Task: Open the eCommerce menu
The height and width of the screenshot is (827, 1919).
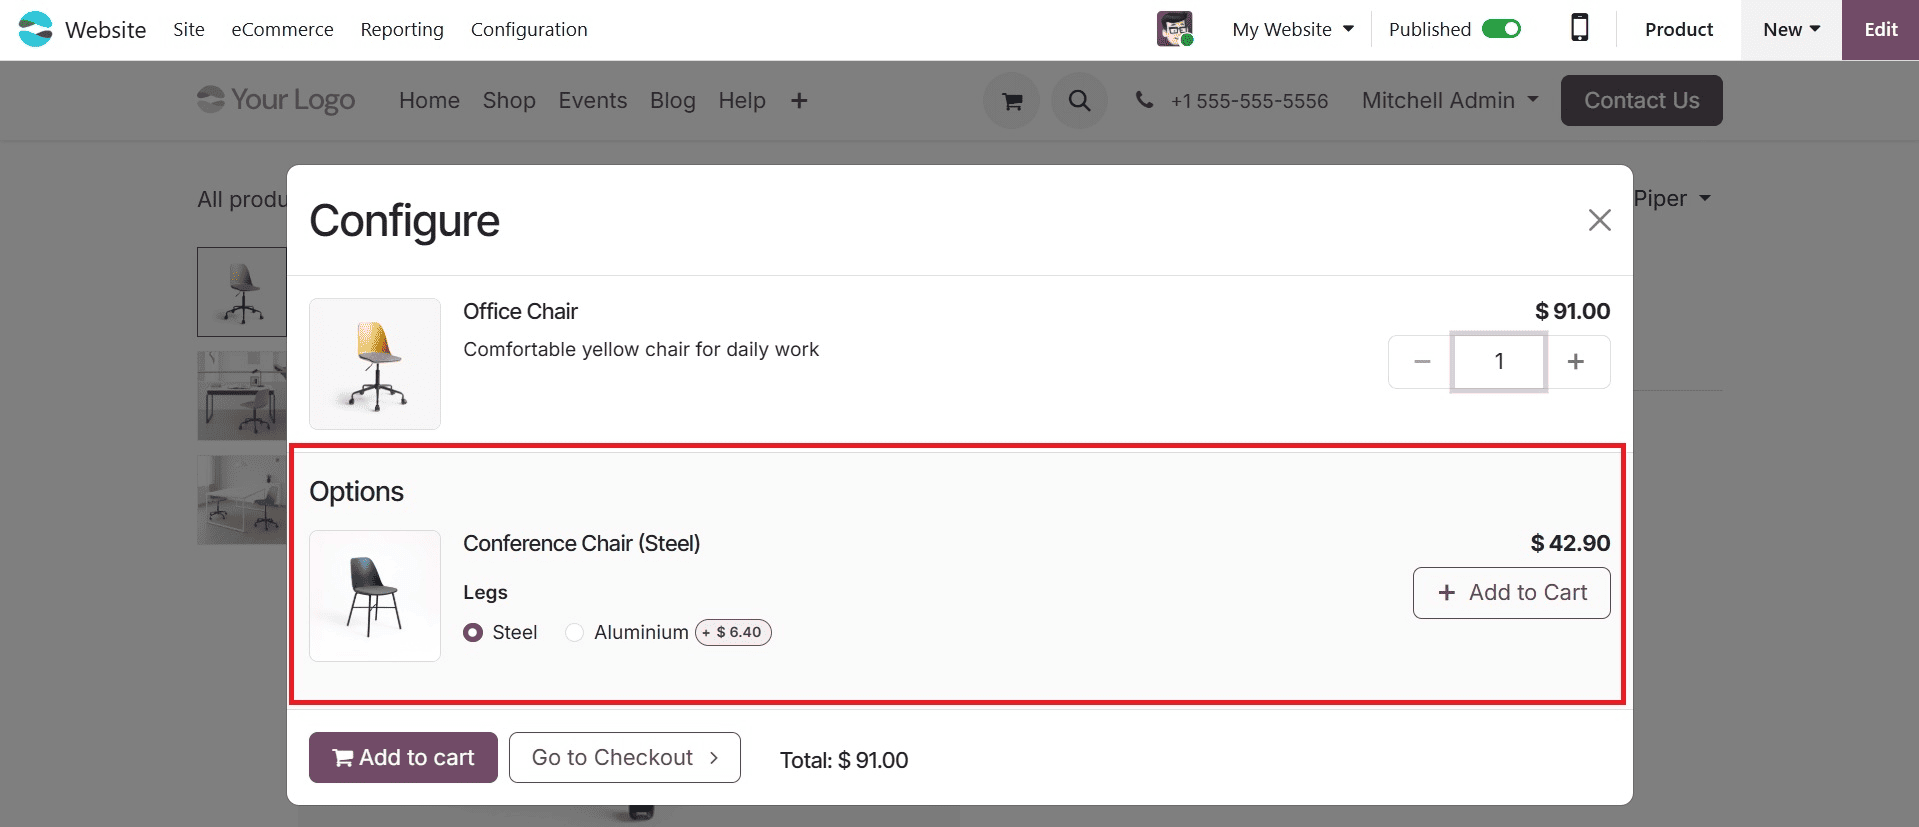Action: [x=282, y=29]
